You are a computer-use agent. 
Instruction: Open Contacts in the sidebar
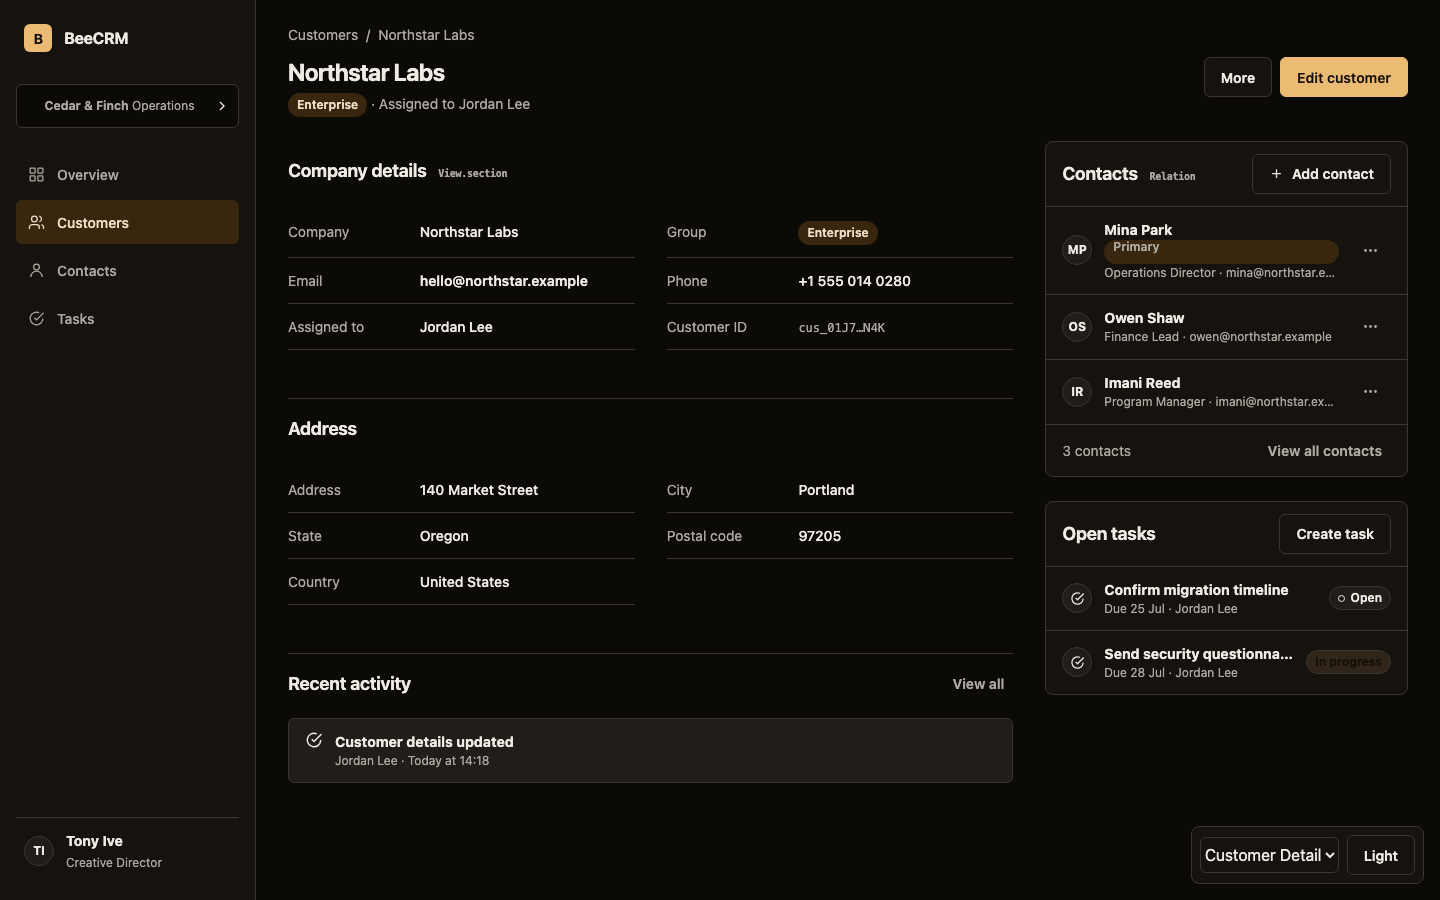(127, 271)
